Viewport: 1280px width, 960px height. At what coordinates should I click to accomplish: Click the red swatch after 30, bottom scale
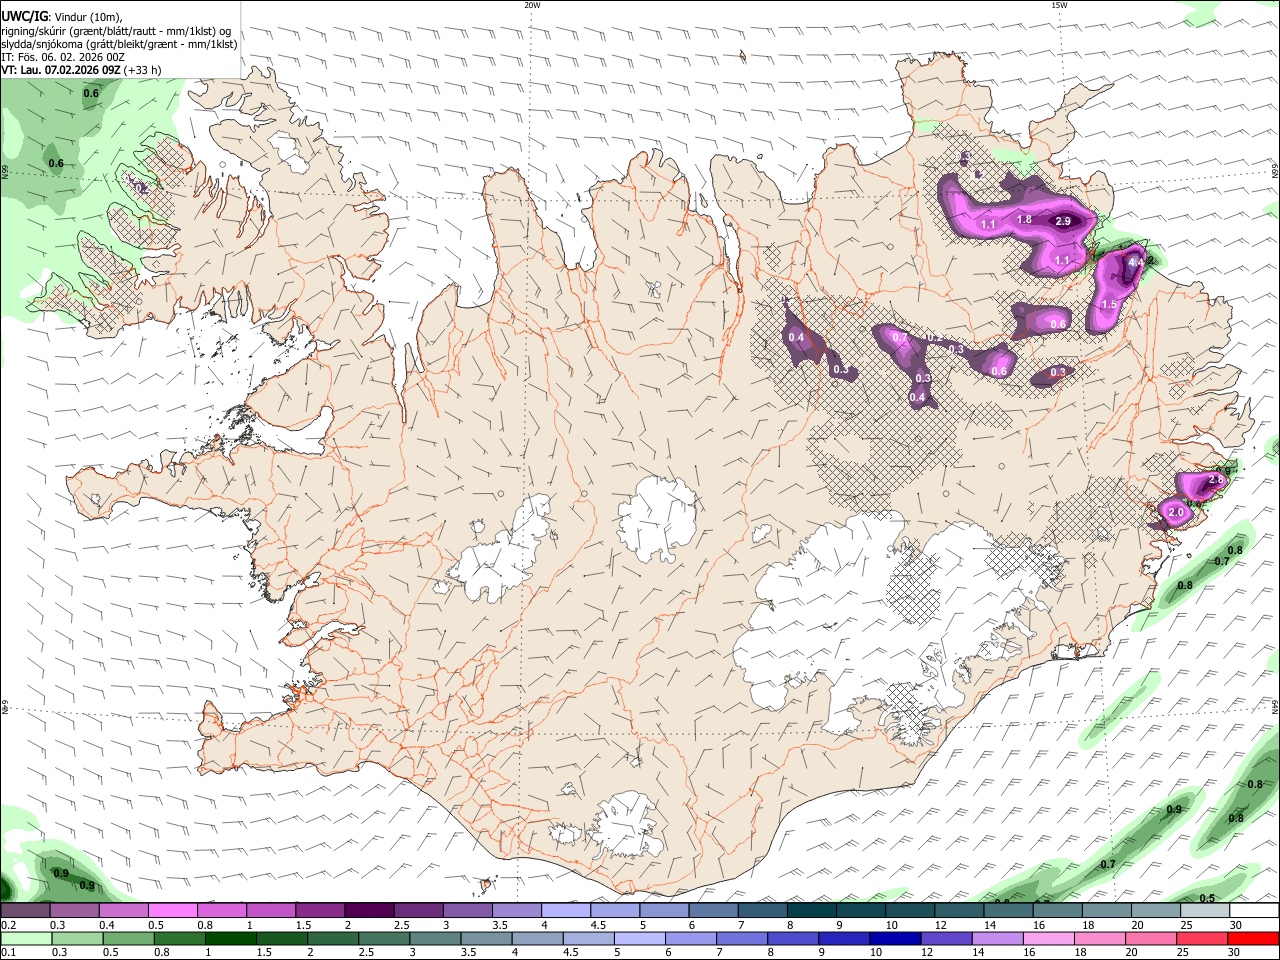(1253, 939)
